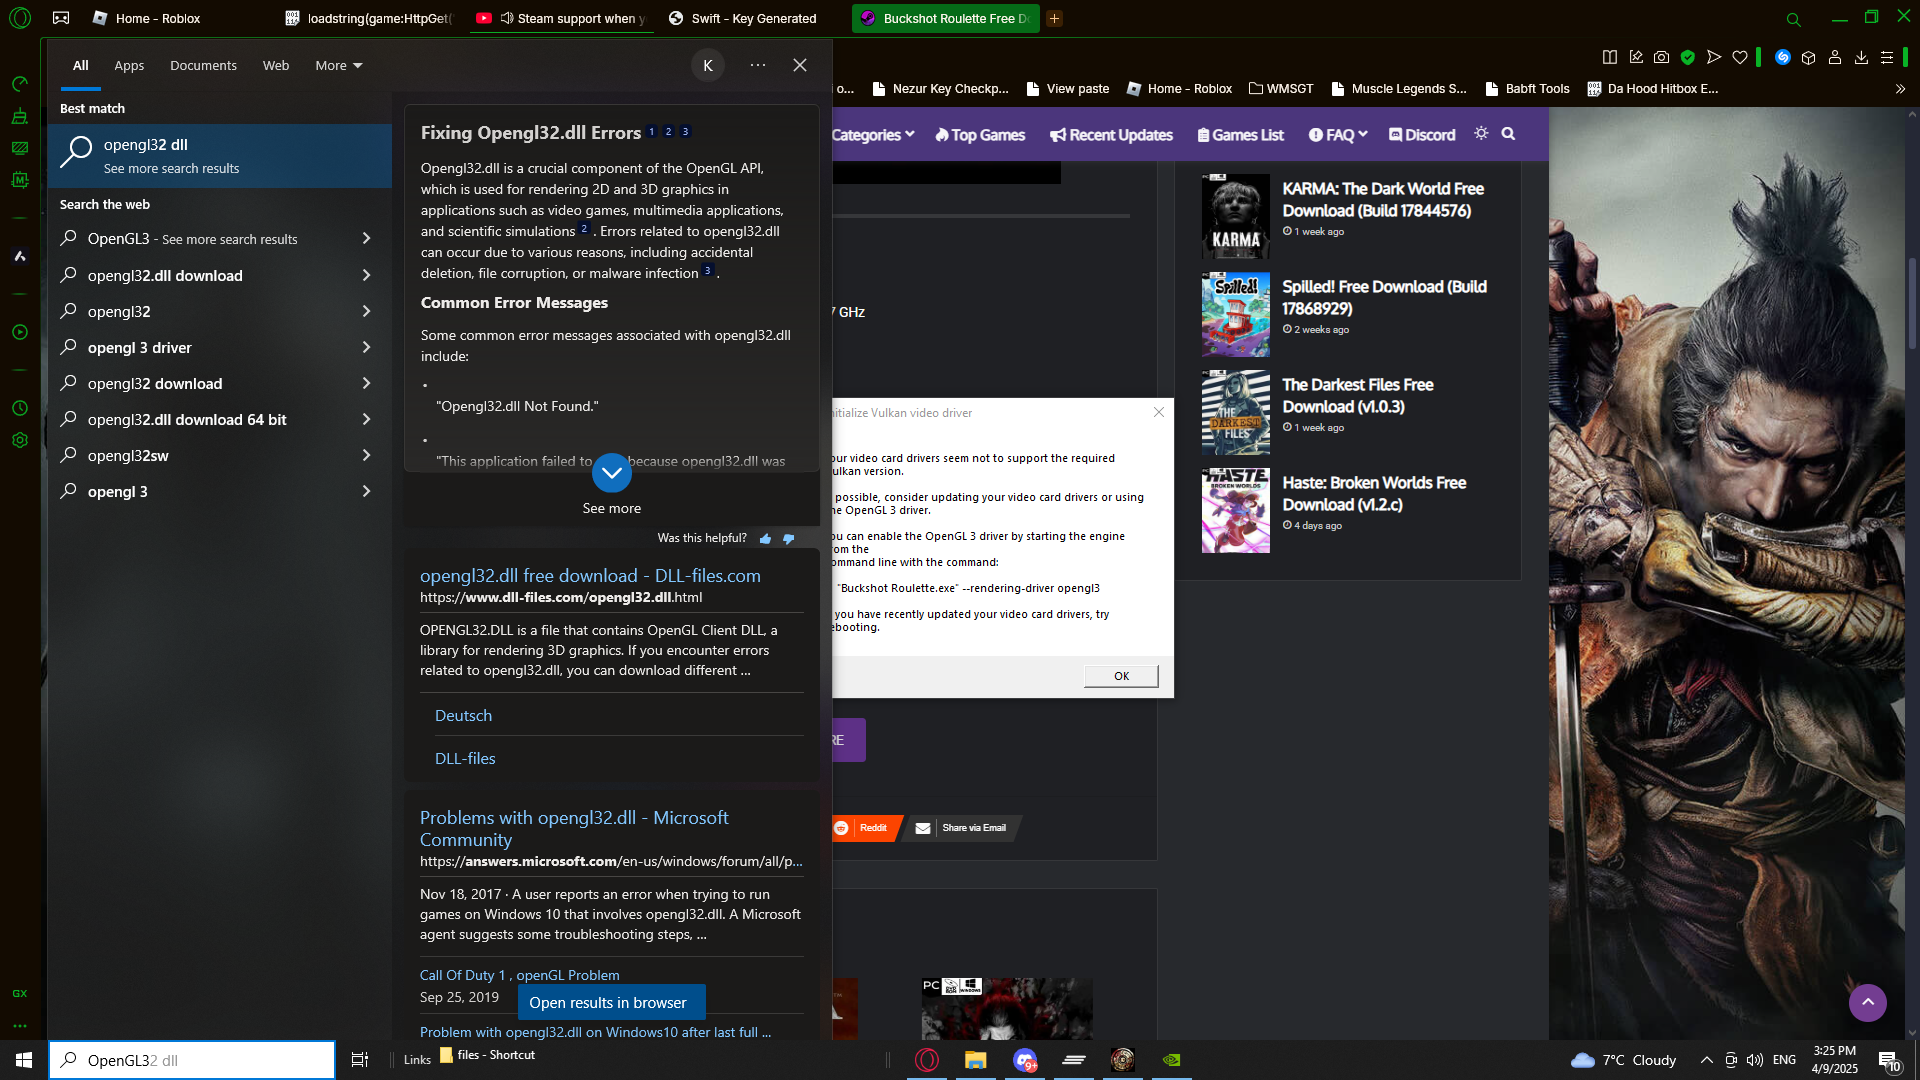Click thumbs up on helpful feedback
The image size is (1920, 1080).
coord(766,539)
